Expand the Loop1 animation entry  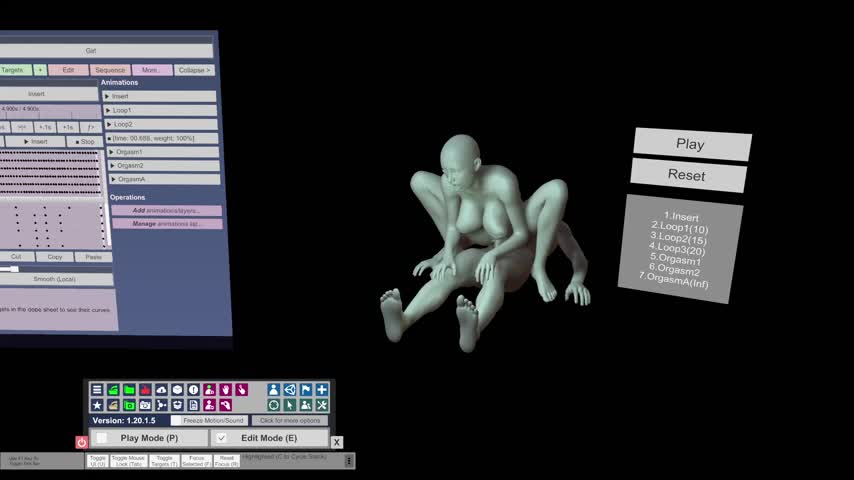click(x=160, y=111)
